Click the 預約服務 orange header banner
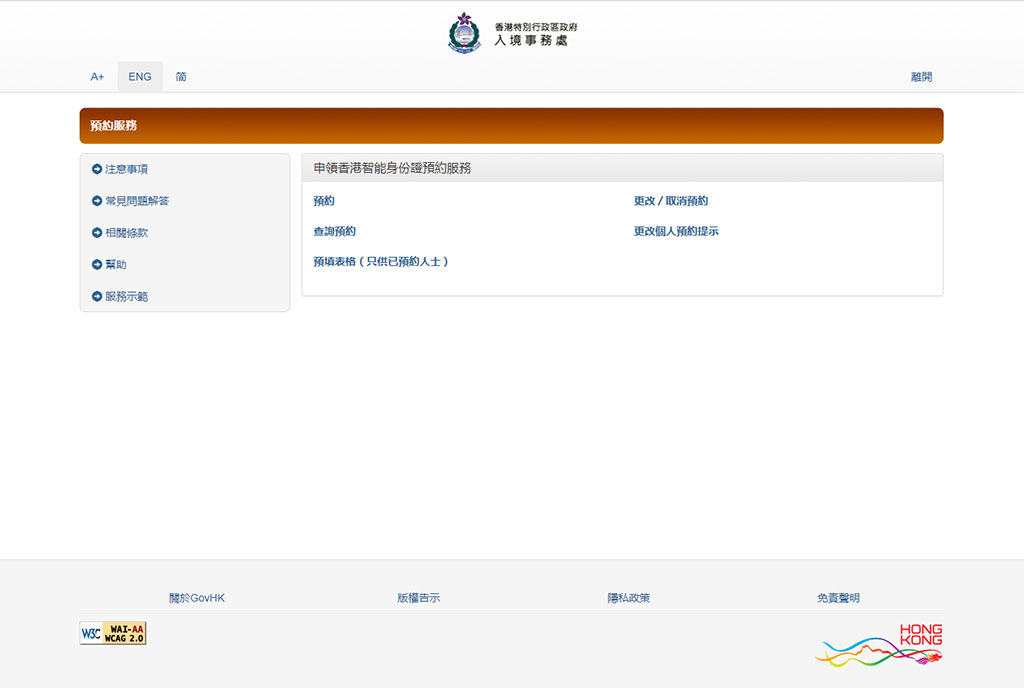 pyautogui.click(x=511, y=125)
